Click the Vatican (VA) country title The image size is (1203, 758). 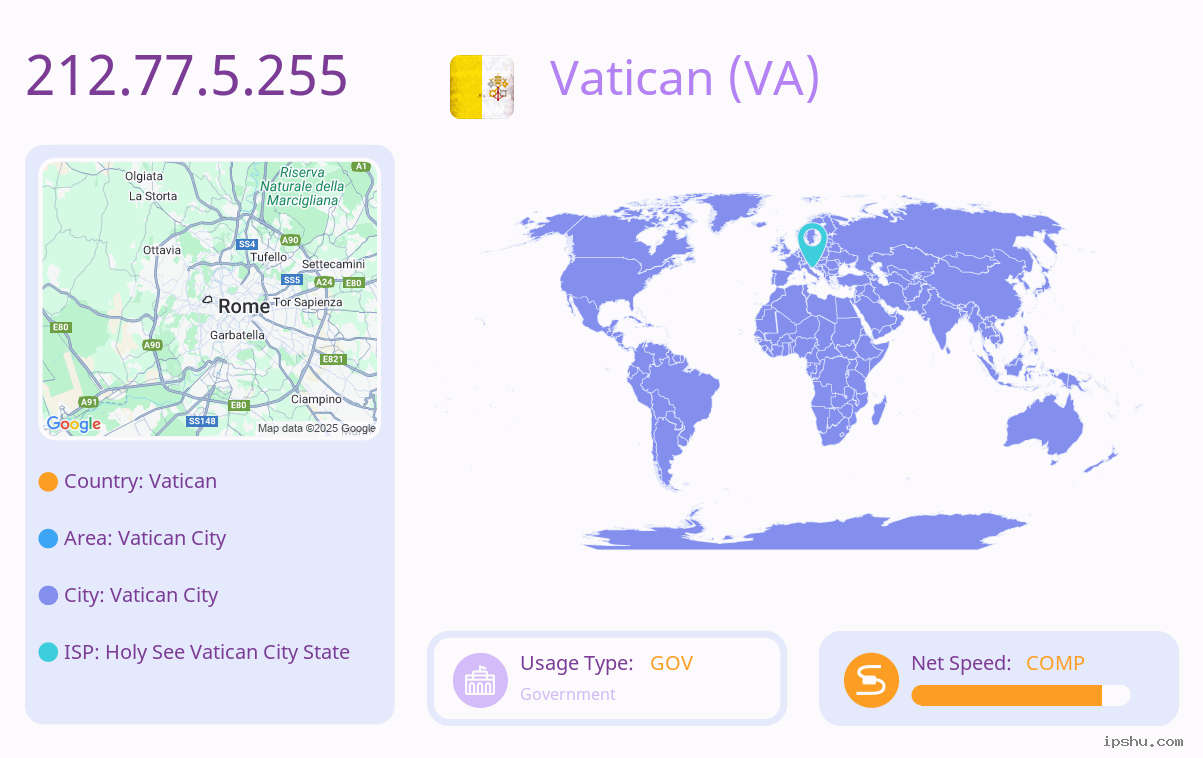(685, 77)
